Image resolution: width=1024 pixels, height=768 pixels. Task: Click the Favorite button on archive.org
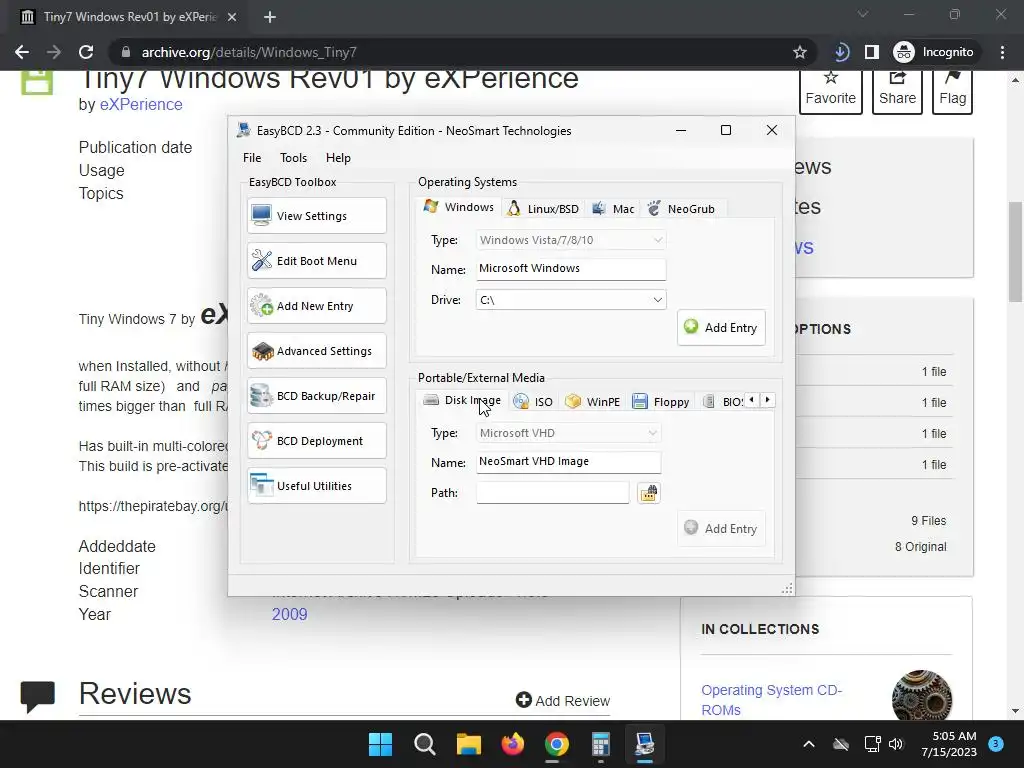click(831, 89)
